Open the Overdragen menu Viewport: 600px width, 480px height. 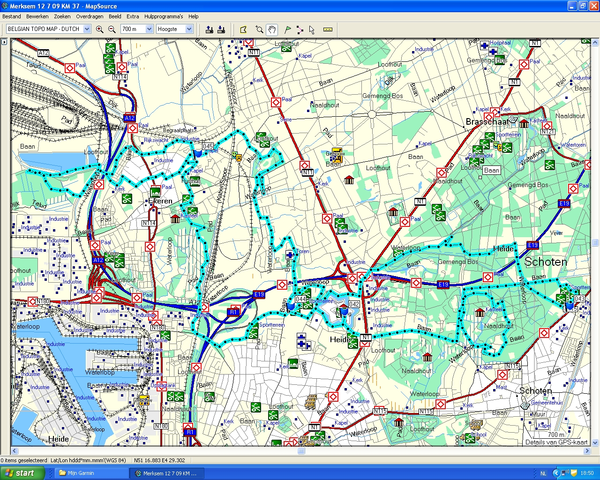[89, 18]
